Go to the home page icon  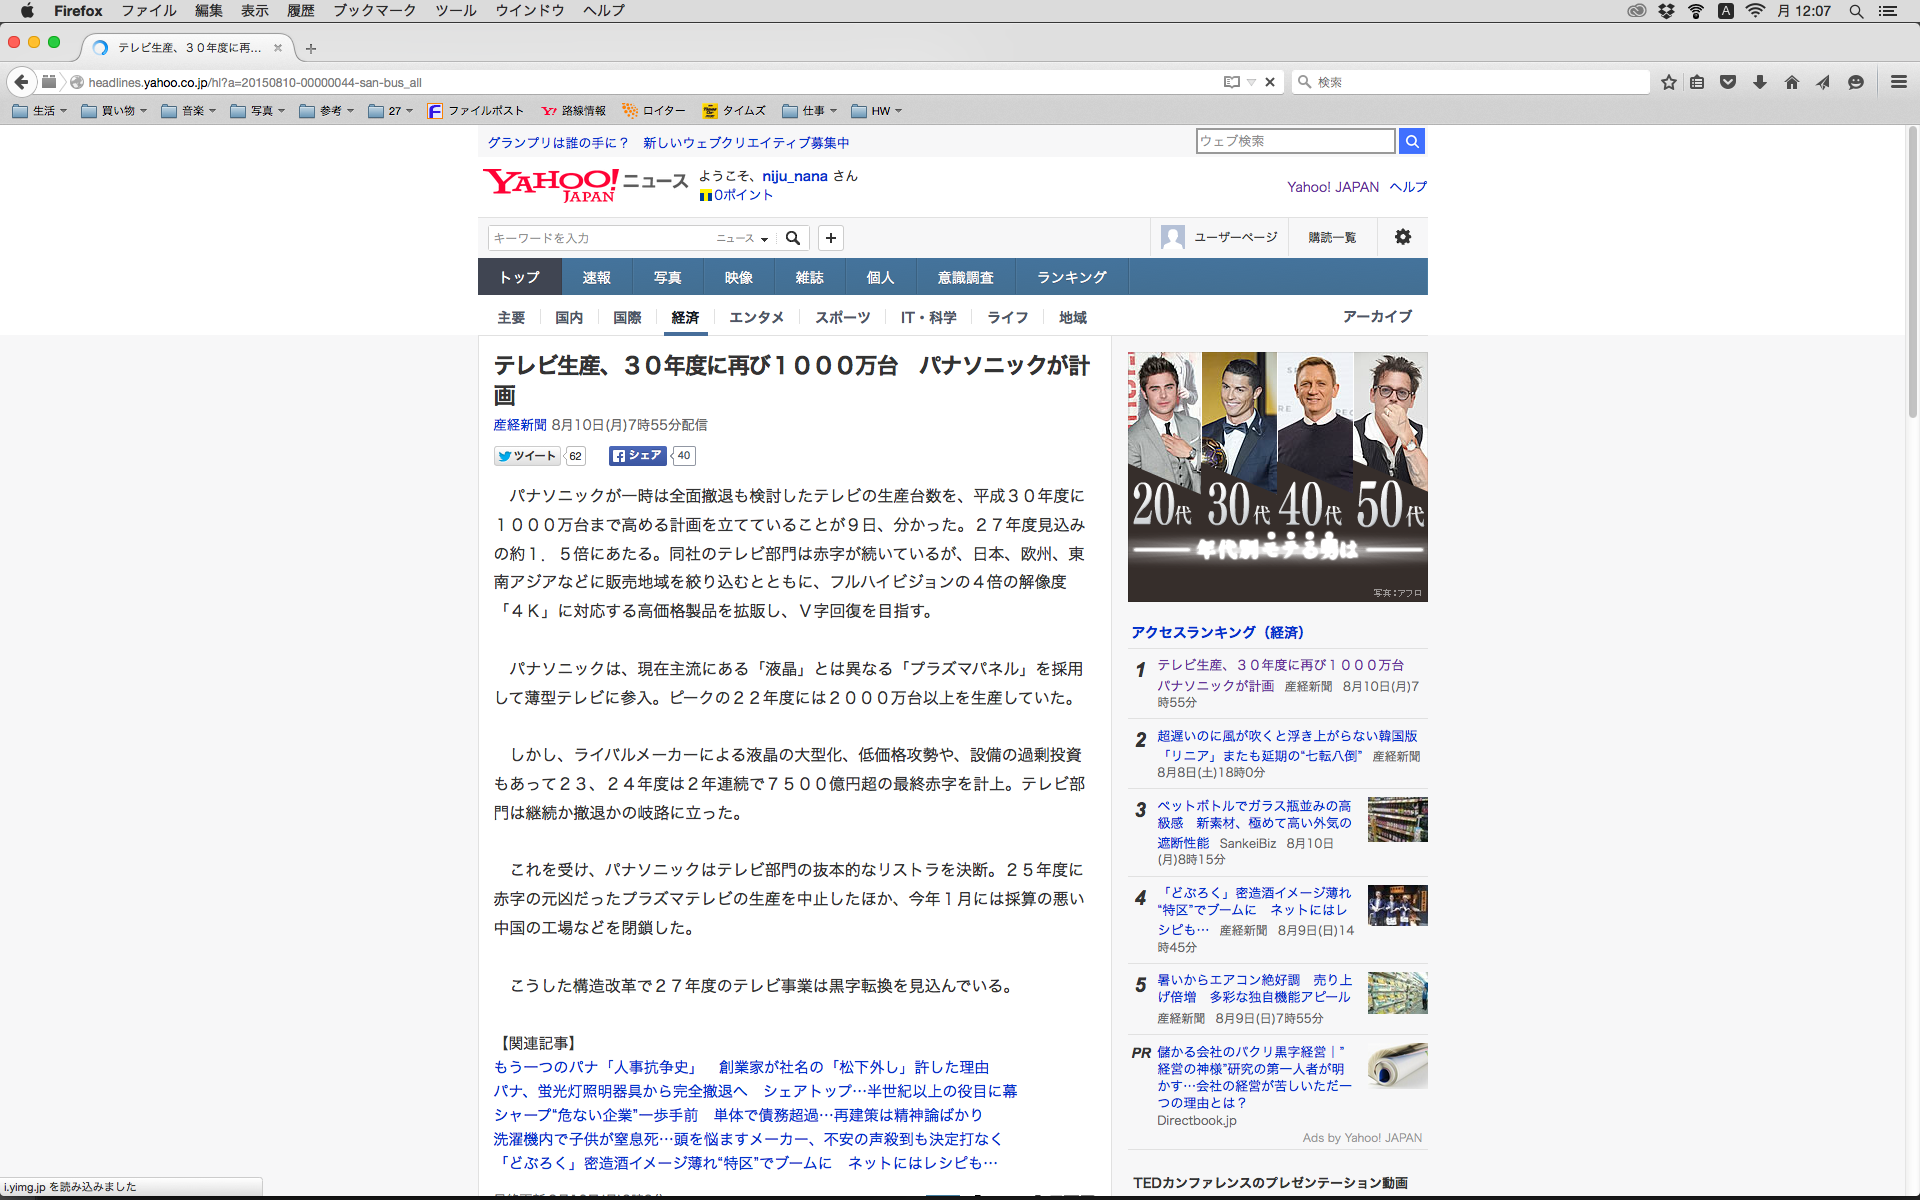pos(1792,82)
